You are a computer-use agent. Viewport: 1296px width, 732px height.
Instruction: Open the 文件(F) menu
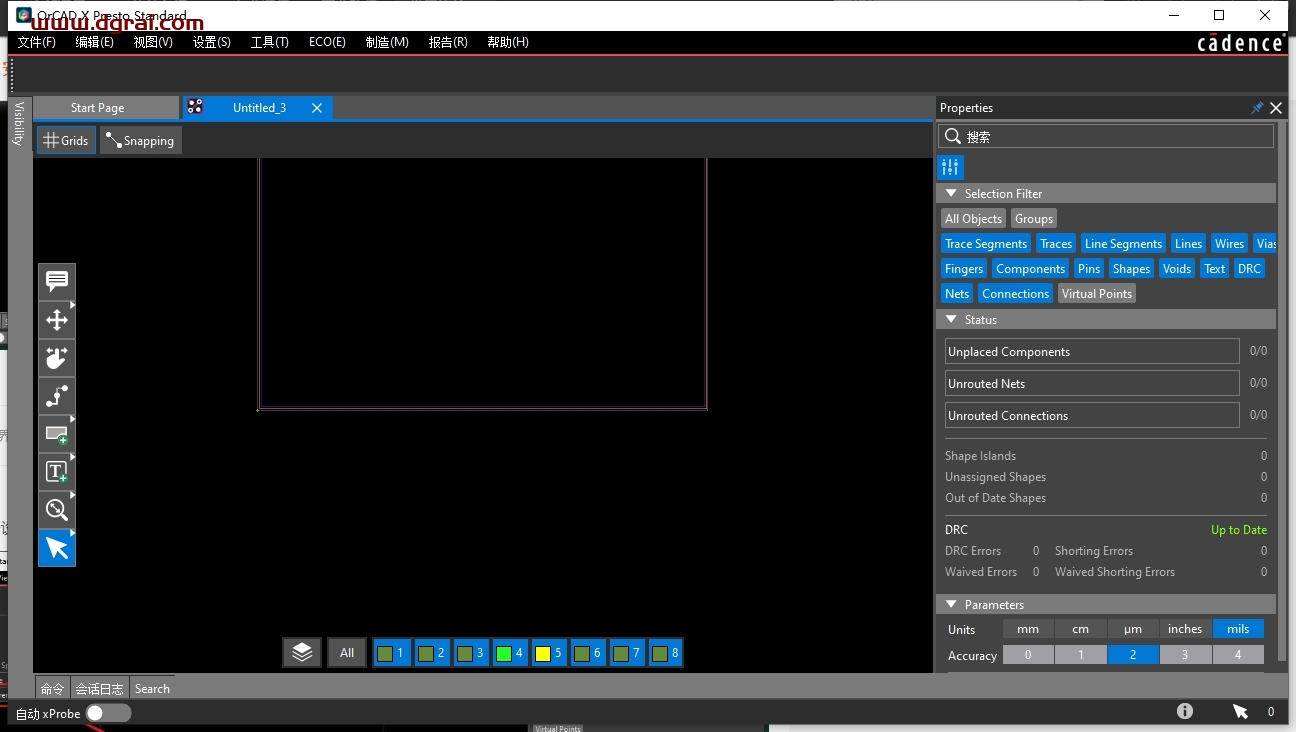coord(36,42)
